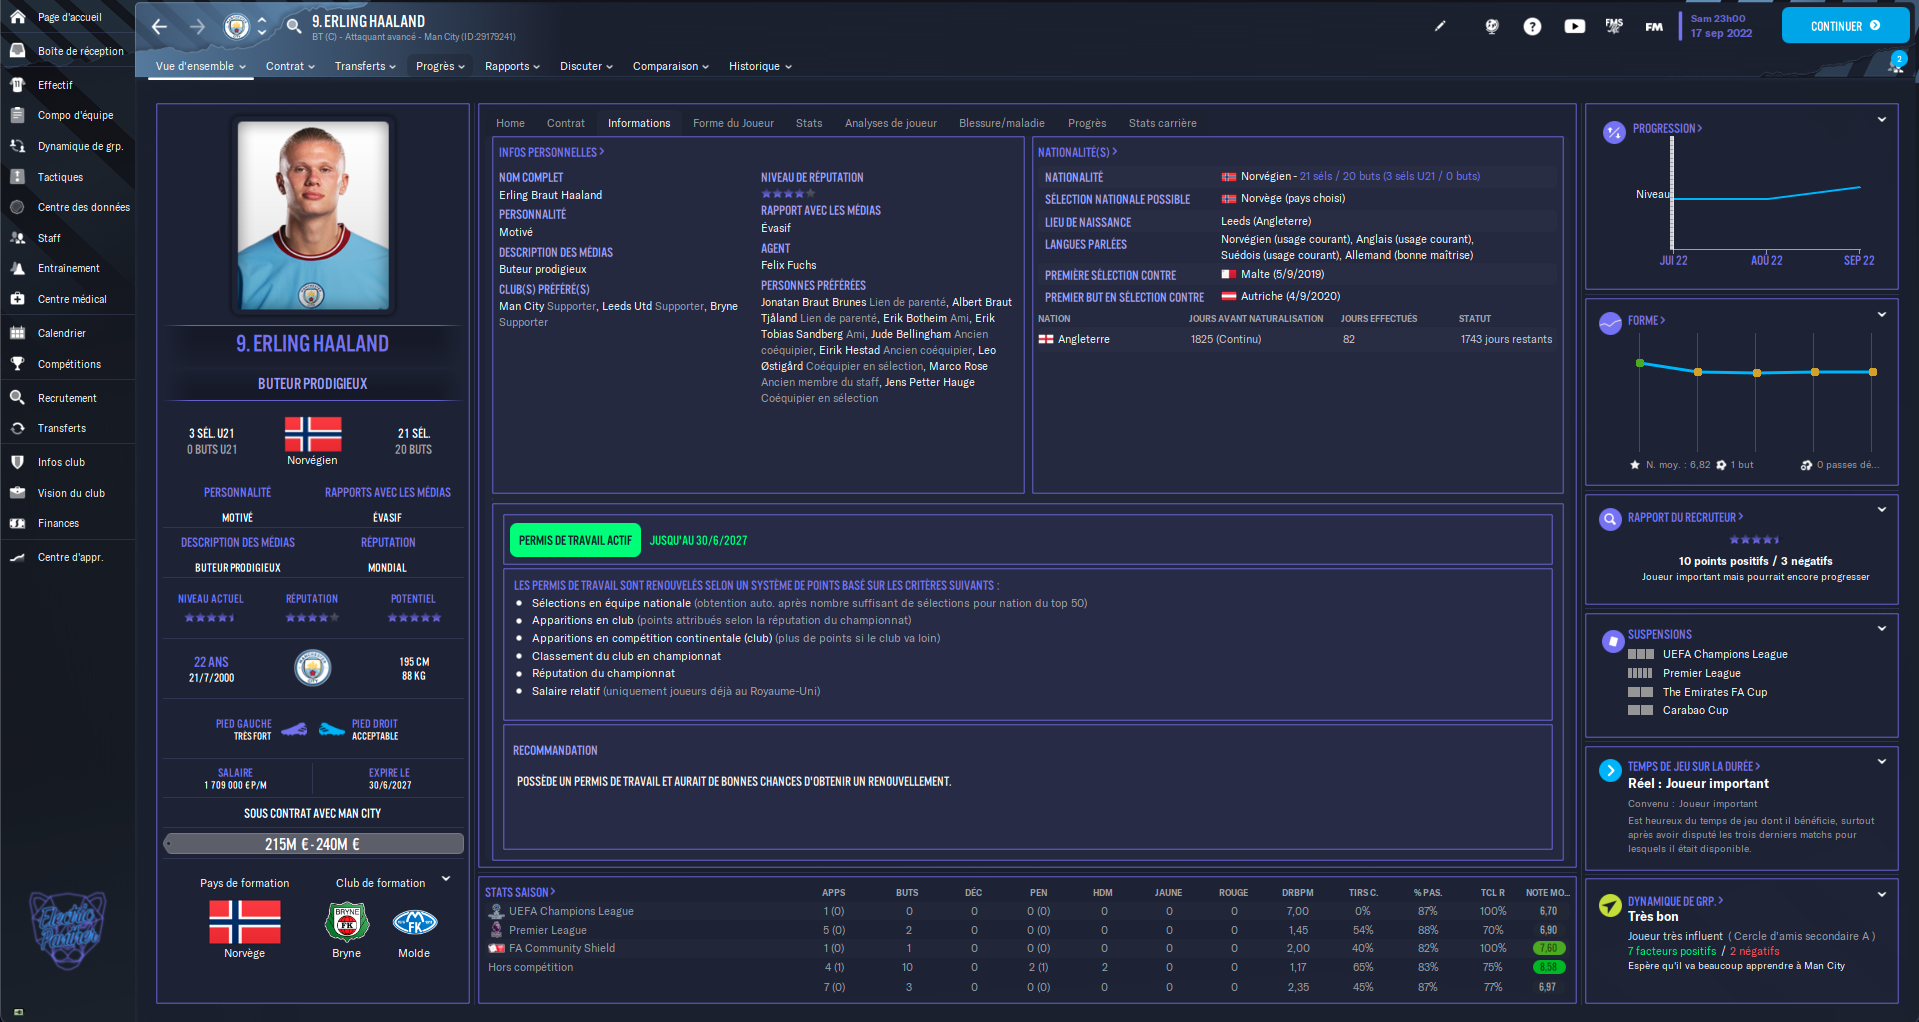The image size is (1919, 1022).
Task: Switch to the Contrat tab in player panel
Action: 566,123
